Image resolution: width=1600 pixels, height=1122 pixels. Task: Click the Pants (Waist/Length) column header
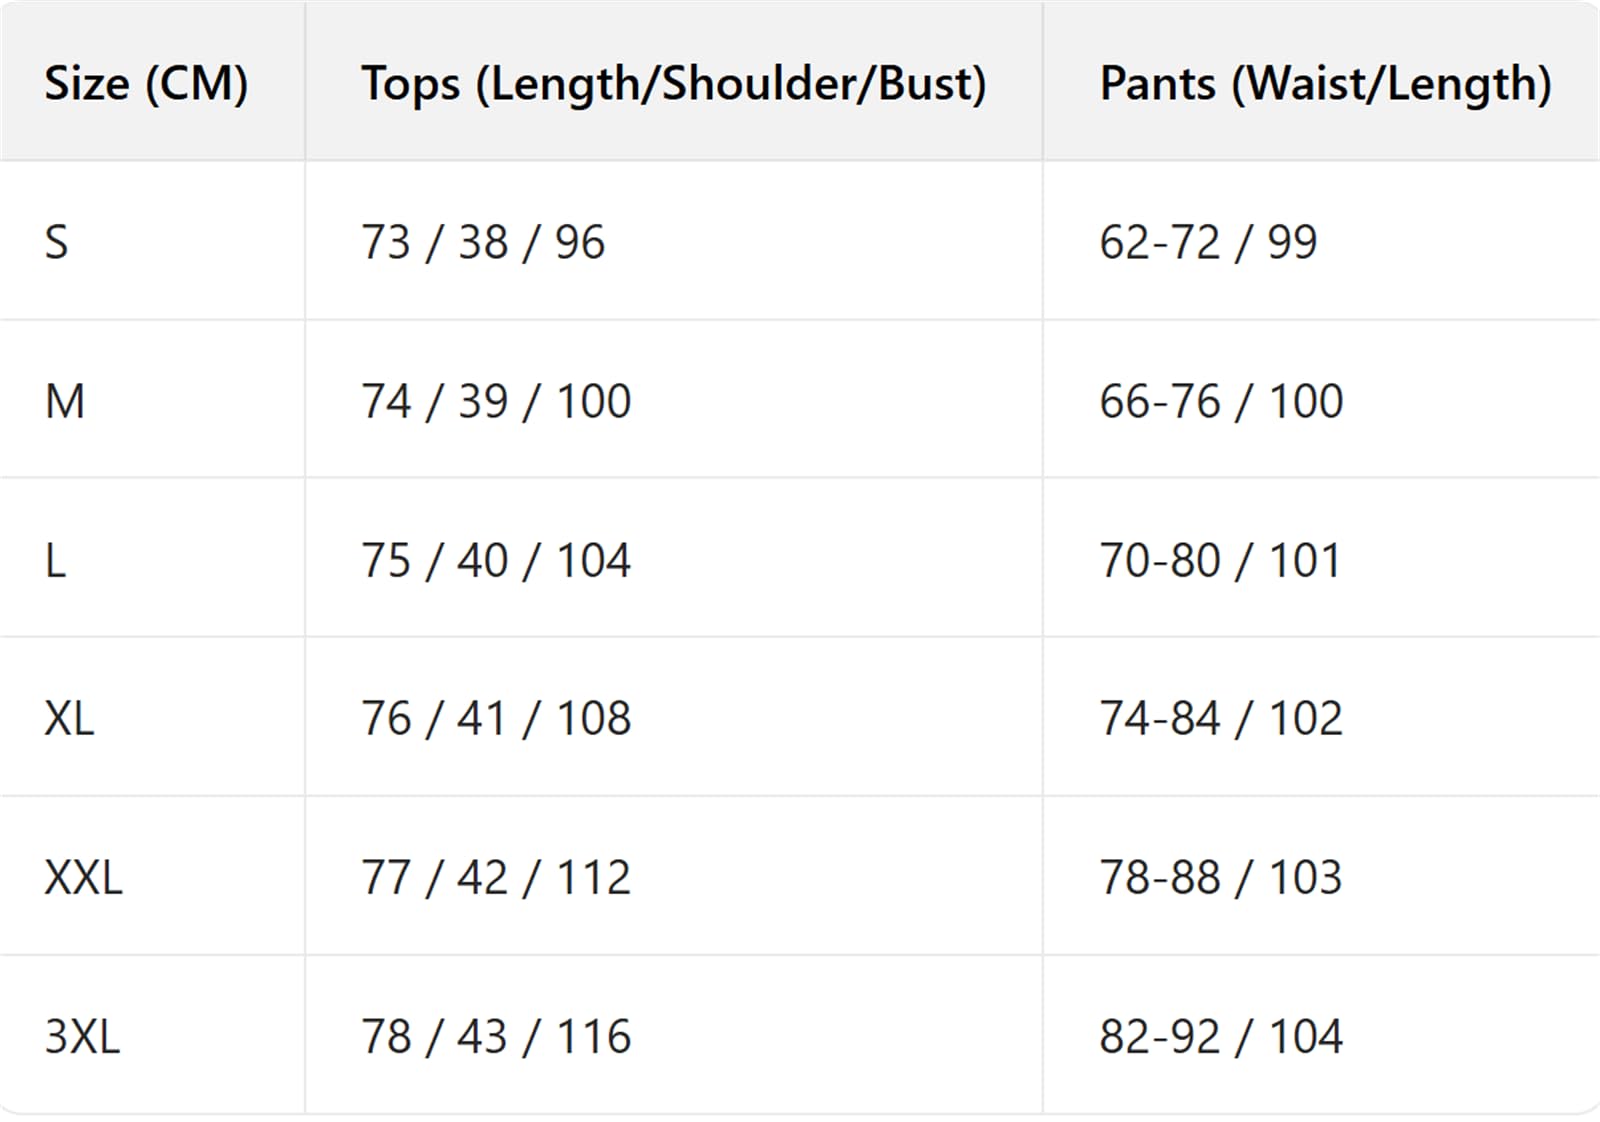click(1326, 83)
